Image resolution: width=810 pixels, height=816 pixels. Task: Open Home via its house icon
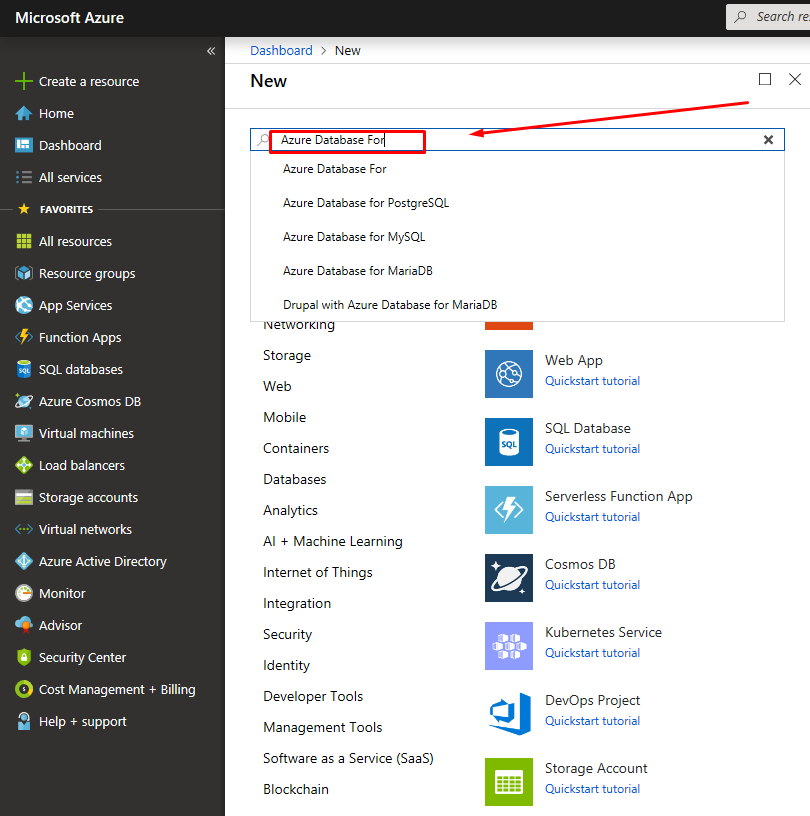24,113
